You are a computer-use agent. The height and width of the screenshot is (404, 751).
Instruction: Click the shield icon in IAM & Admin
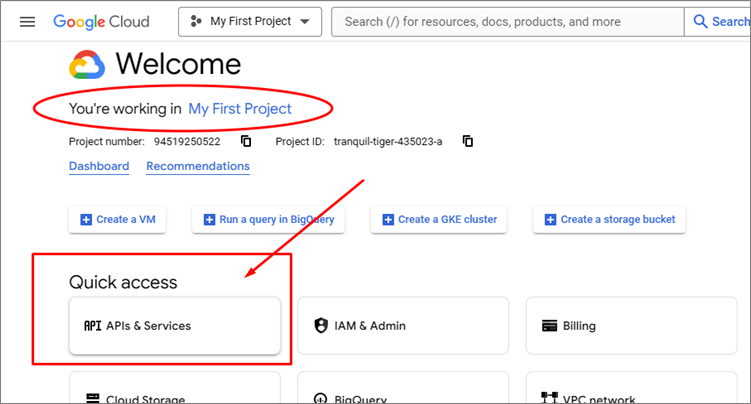(x=321, y=325)
